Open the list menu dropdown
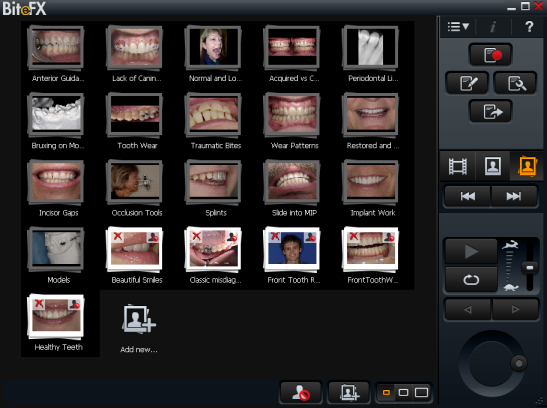The image size is (547, 408). pyautogui.click(x=458, y=27)
